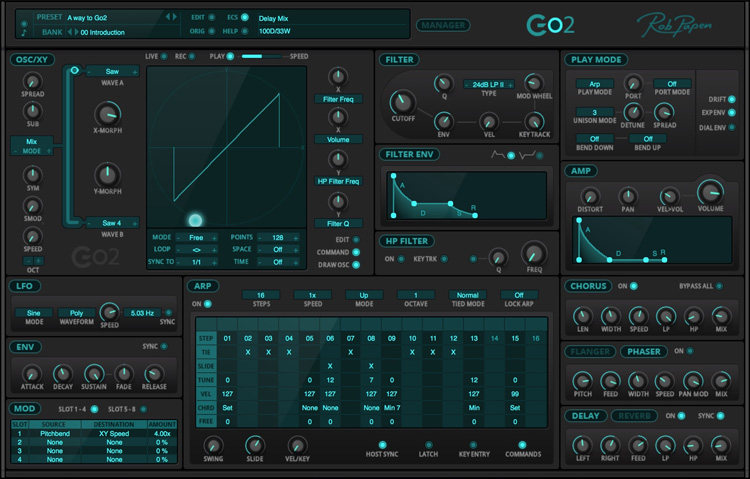Viewport: 750px width, 479px height.
Task: Click the SUB oscillator knob
Action: click(33, 111)
